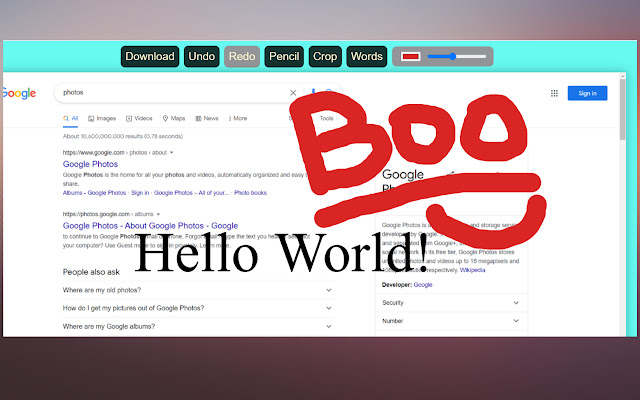Open dropdown arrow beside photos.google.com albums

tap(158, 214)
